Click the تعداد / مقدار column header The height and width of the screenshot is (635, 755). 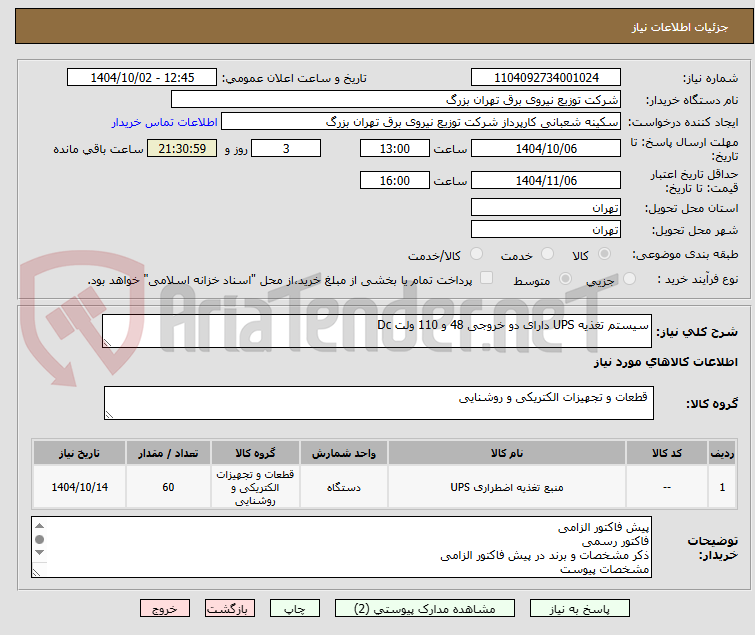pyautogui.click(x=168, y=453)
